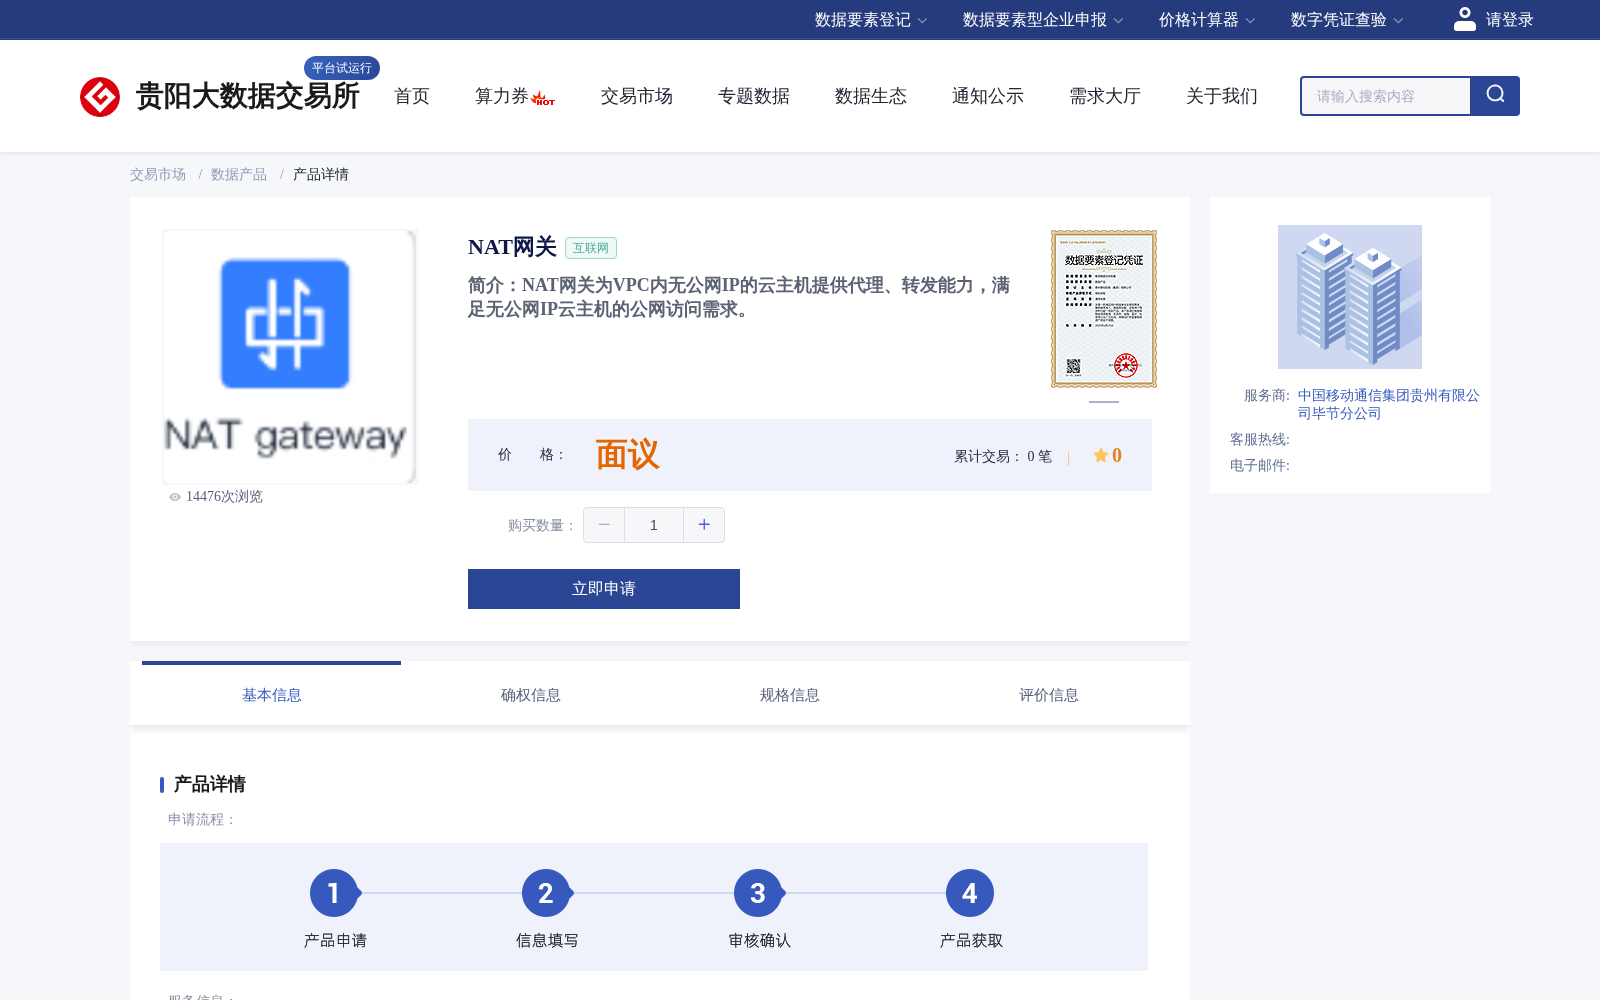
Task: Click the HOT flame icon beside 算力券
Action: coord(543,98)
